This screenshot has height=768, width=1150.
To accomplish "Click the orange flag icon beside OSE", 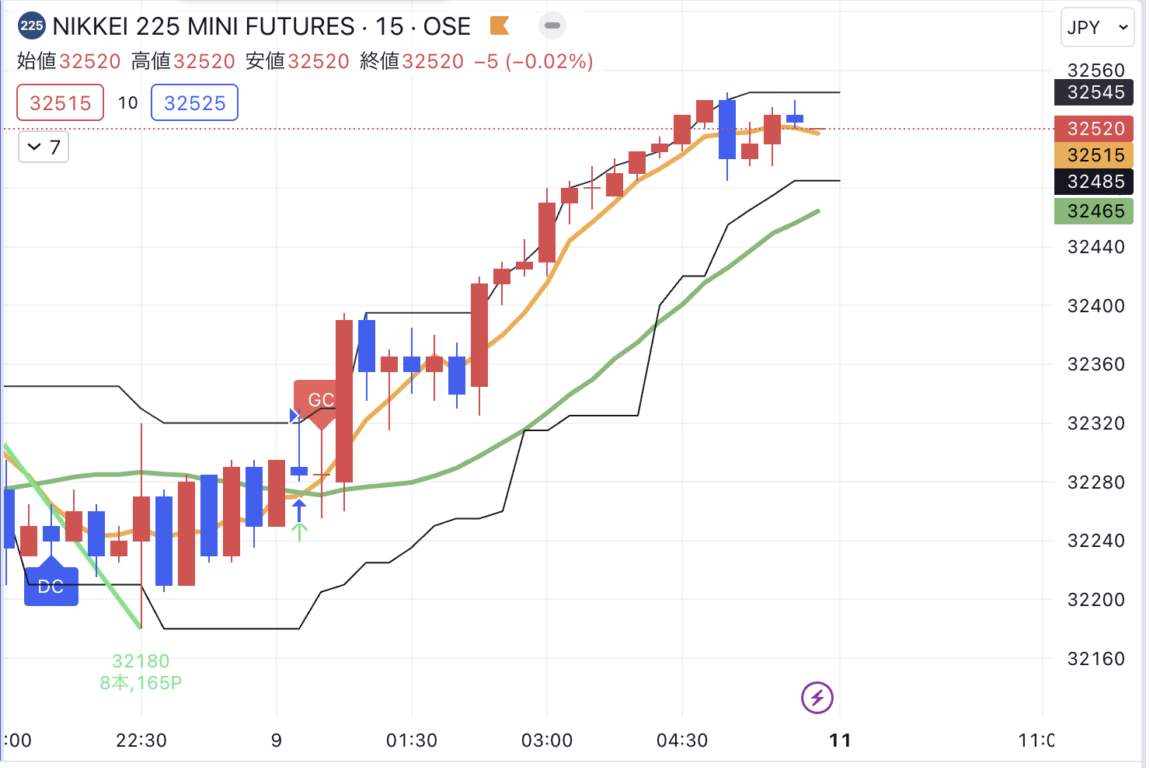I will pos(501,26).
